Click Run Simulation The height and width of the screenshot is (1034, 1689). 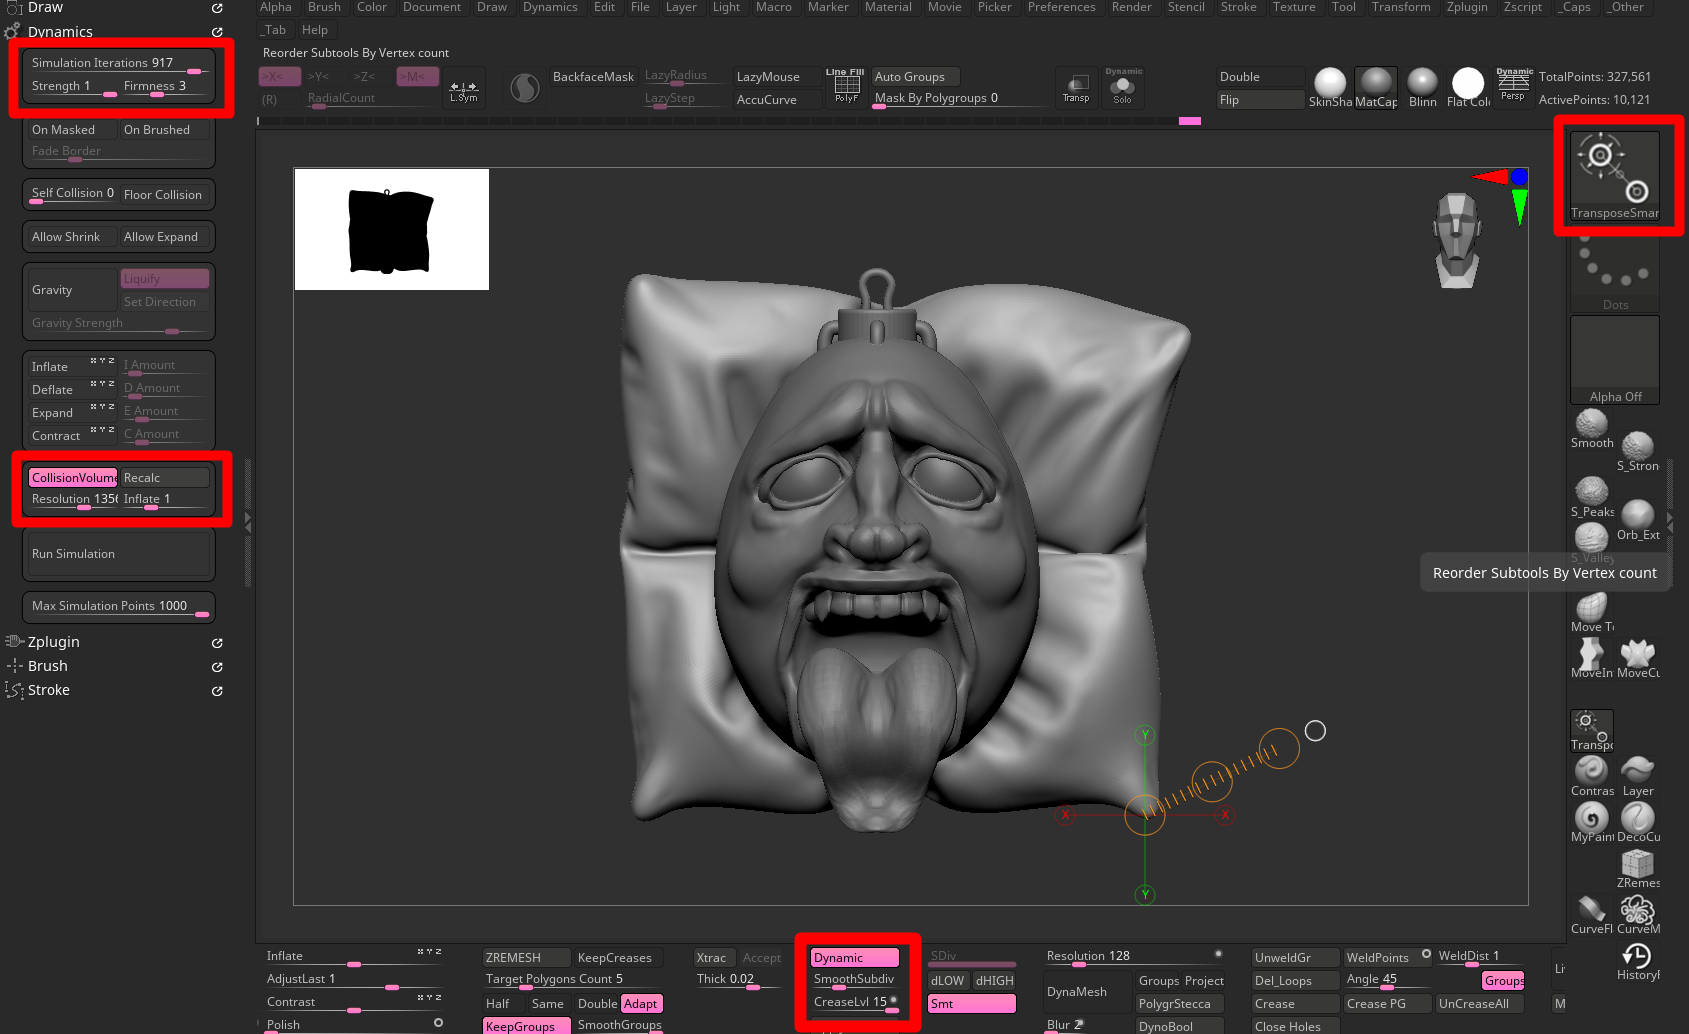(x=118, y=554)
